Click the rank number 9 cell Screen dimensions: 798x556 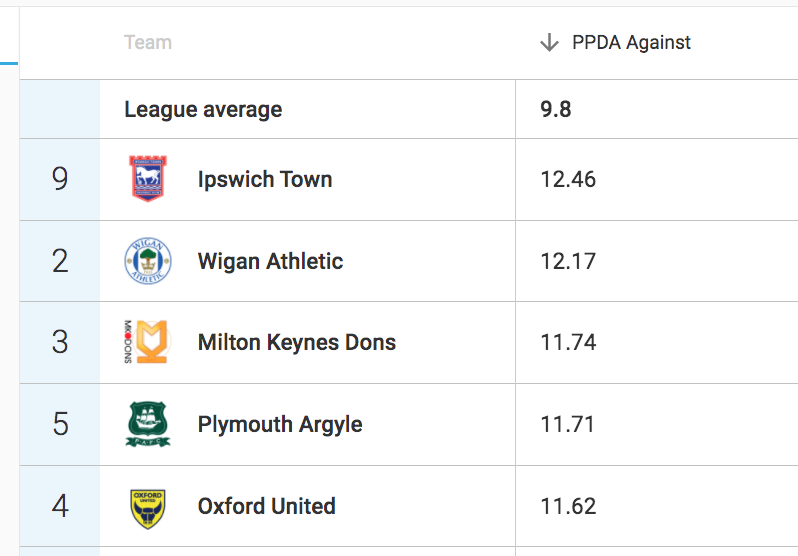coord(60,180)
